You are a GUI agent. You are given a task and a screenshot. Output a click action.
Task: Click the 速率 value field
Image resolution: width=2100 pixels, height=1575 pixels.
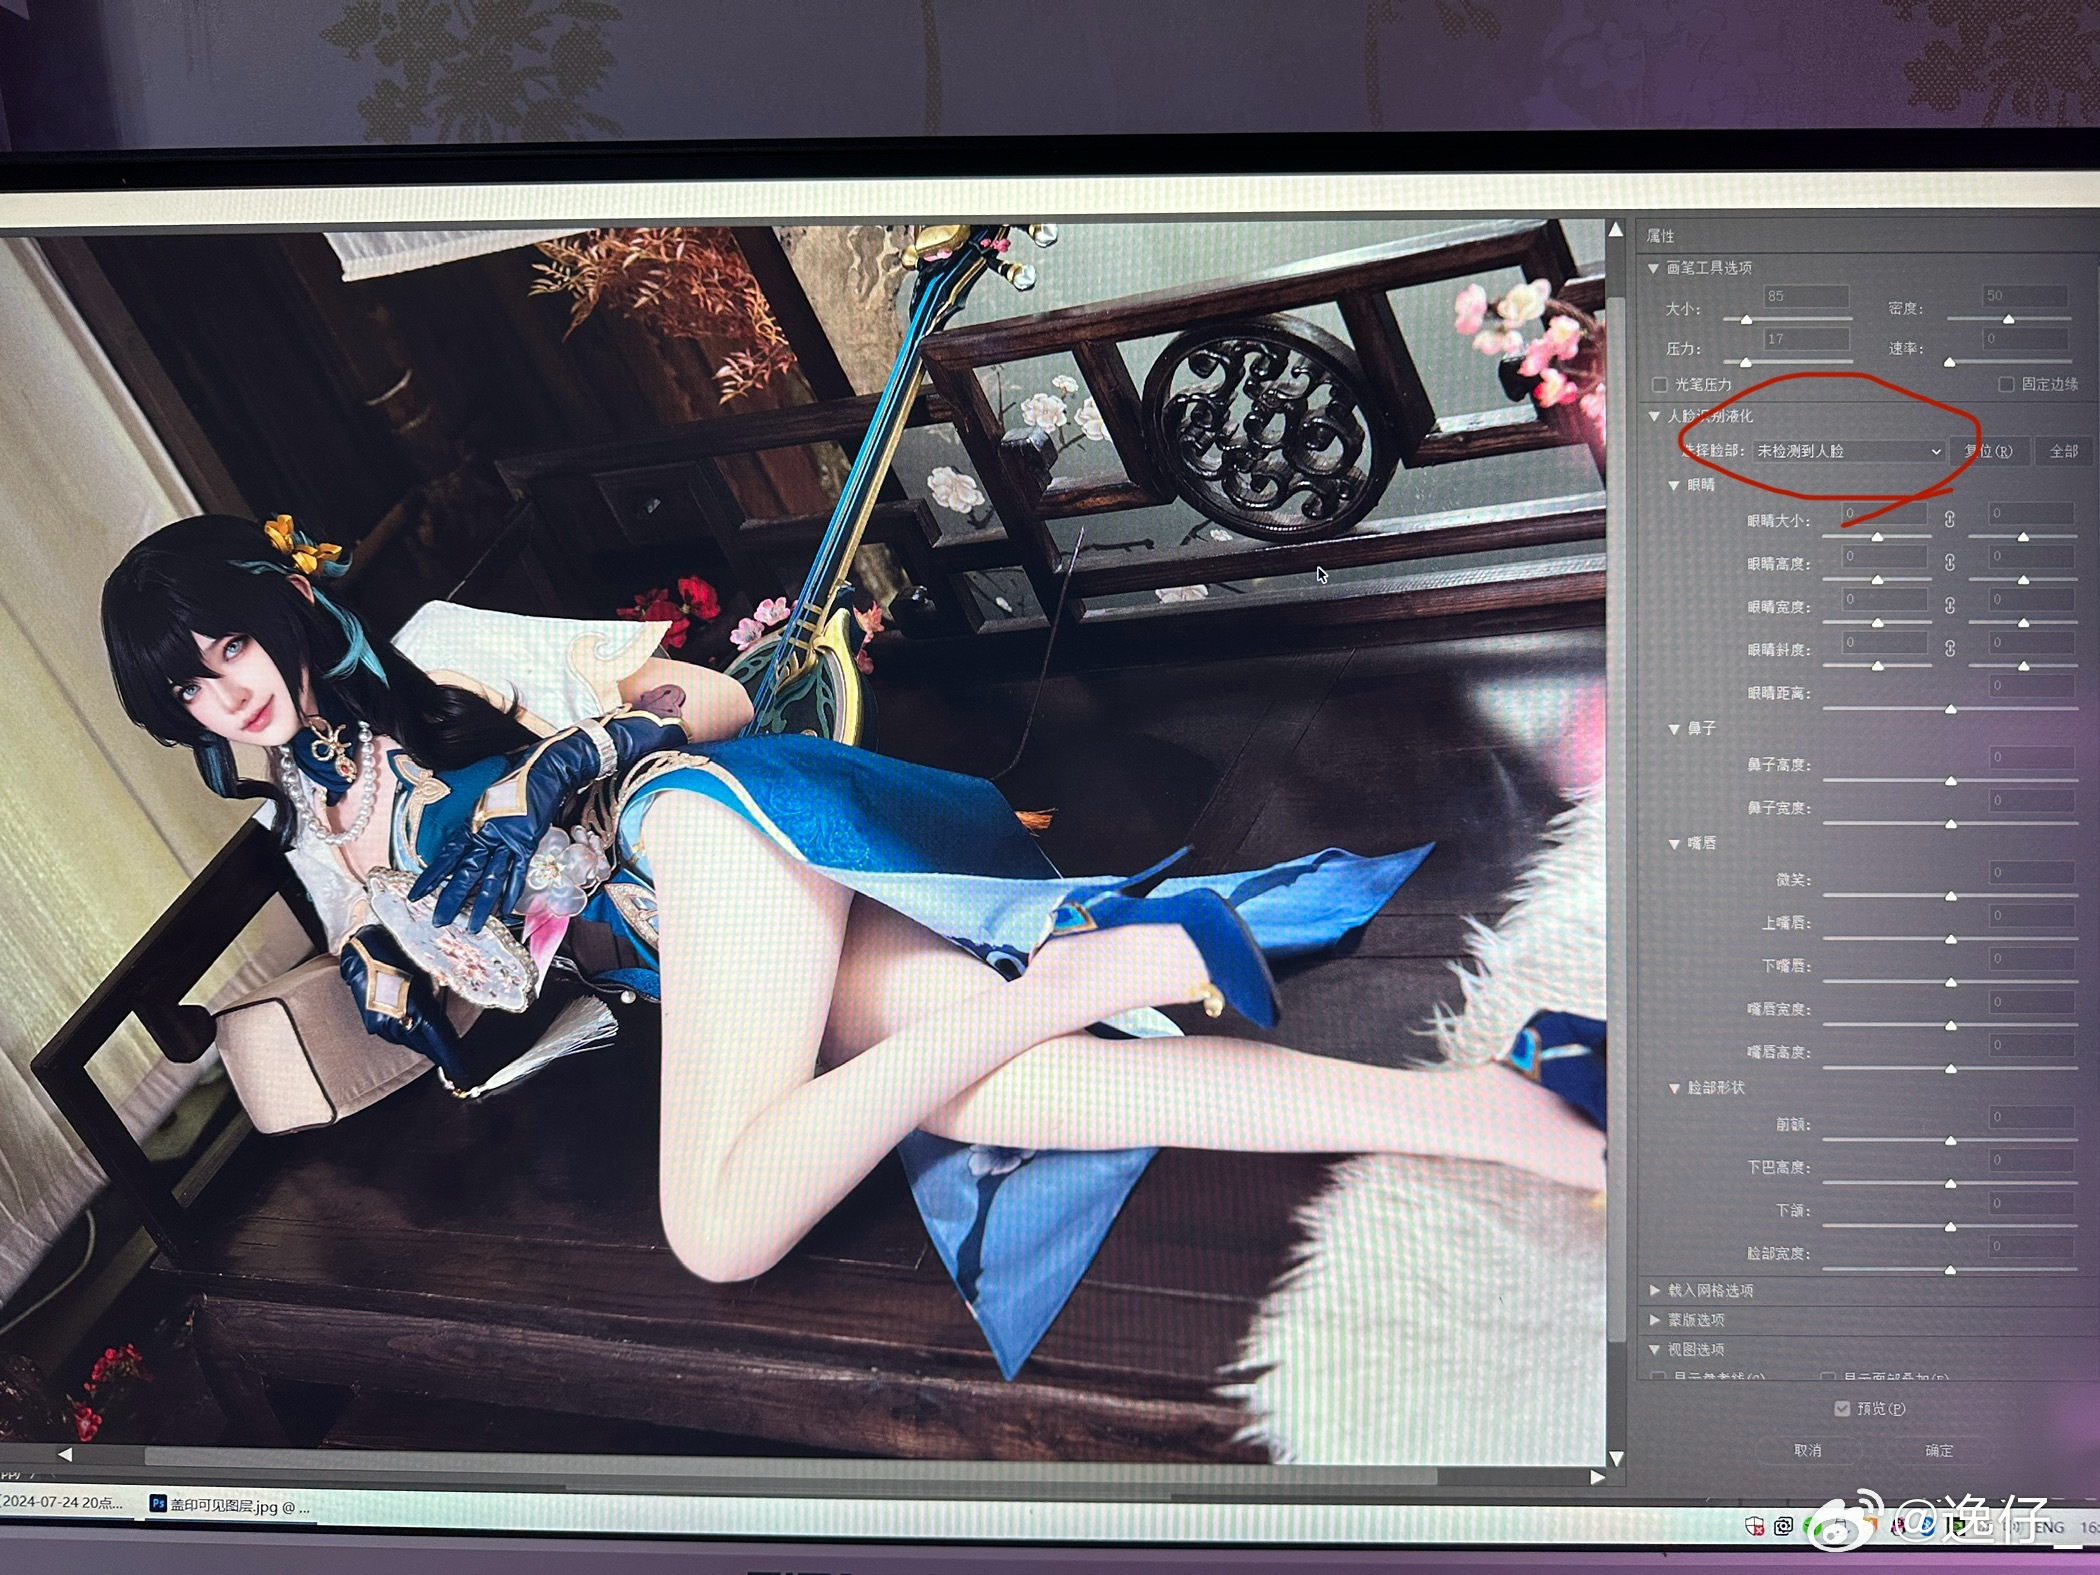point(2025,339)
